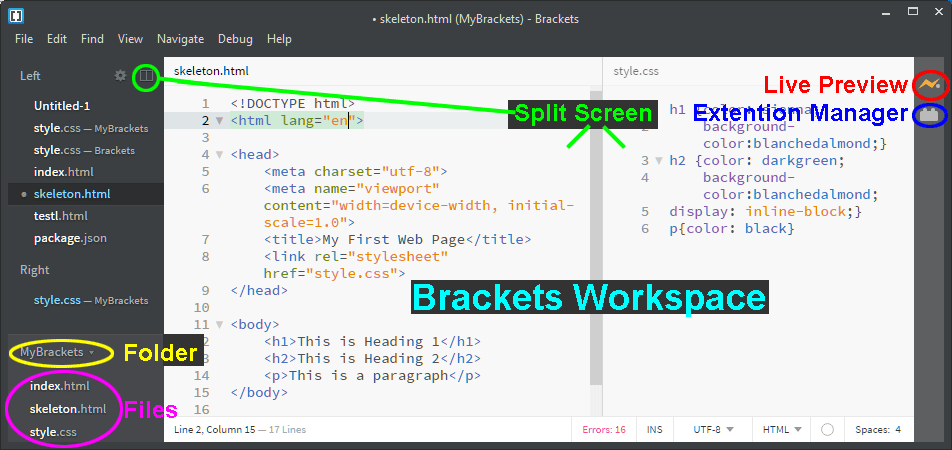952x450 pixels.
Task: Select skeleton.html in the Left working files
Action: click(72, 194)
